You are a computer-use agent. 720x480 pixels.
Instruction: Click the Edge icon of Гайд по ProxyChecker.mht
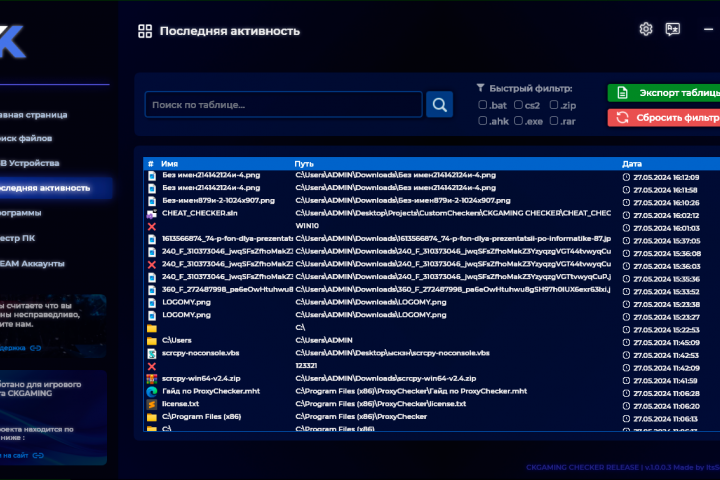pos(152,392)
